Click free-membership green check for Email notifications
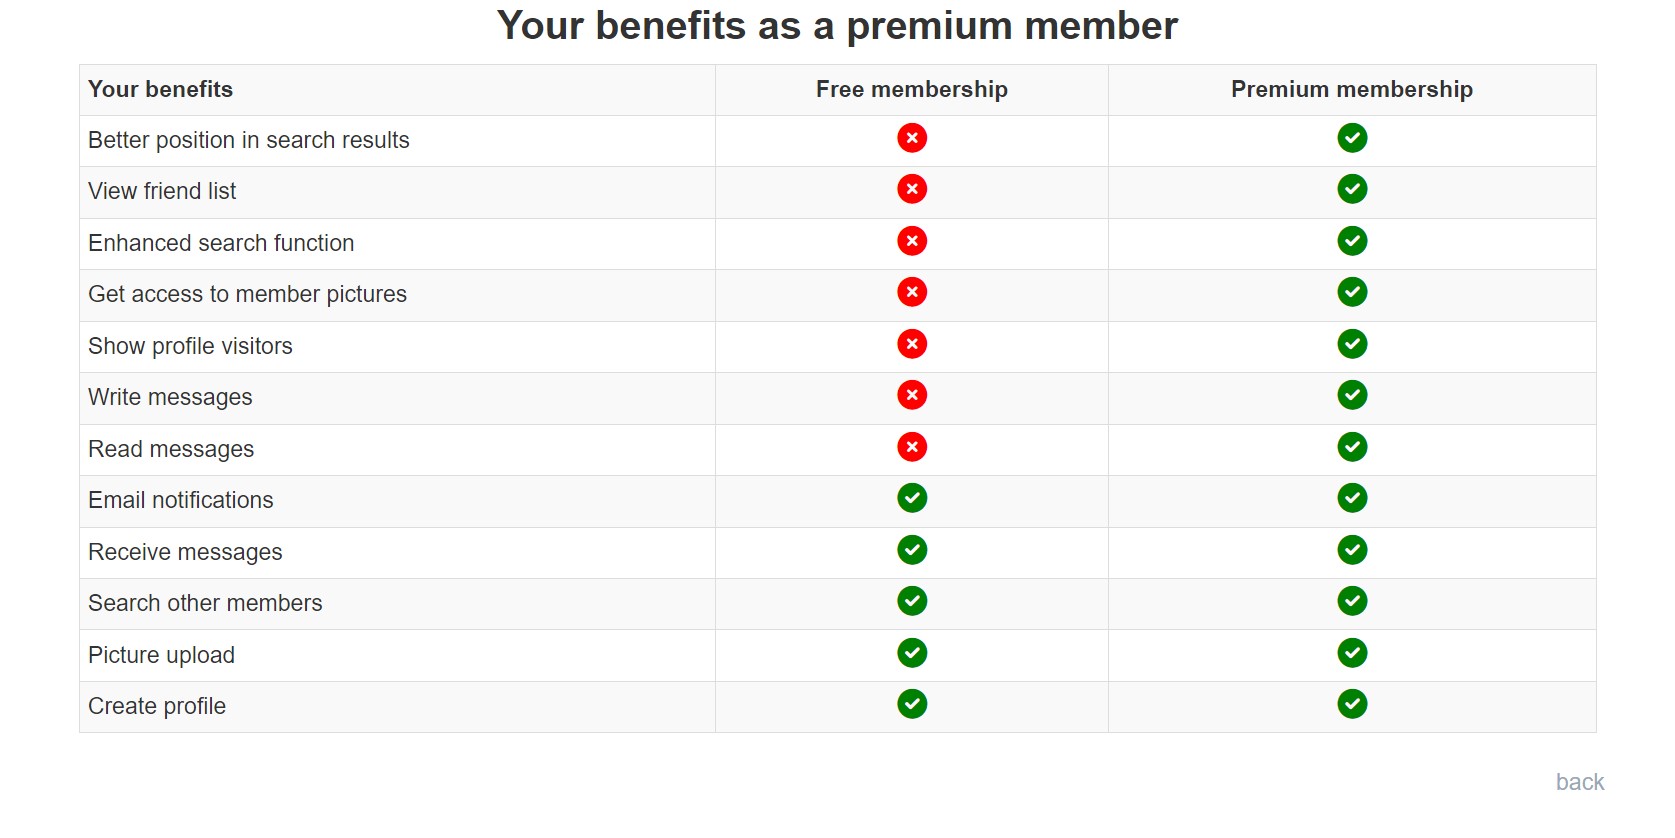This screenshot has height=838, width=1675. coord(912,498)
